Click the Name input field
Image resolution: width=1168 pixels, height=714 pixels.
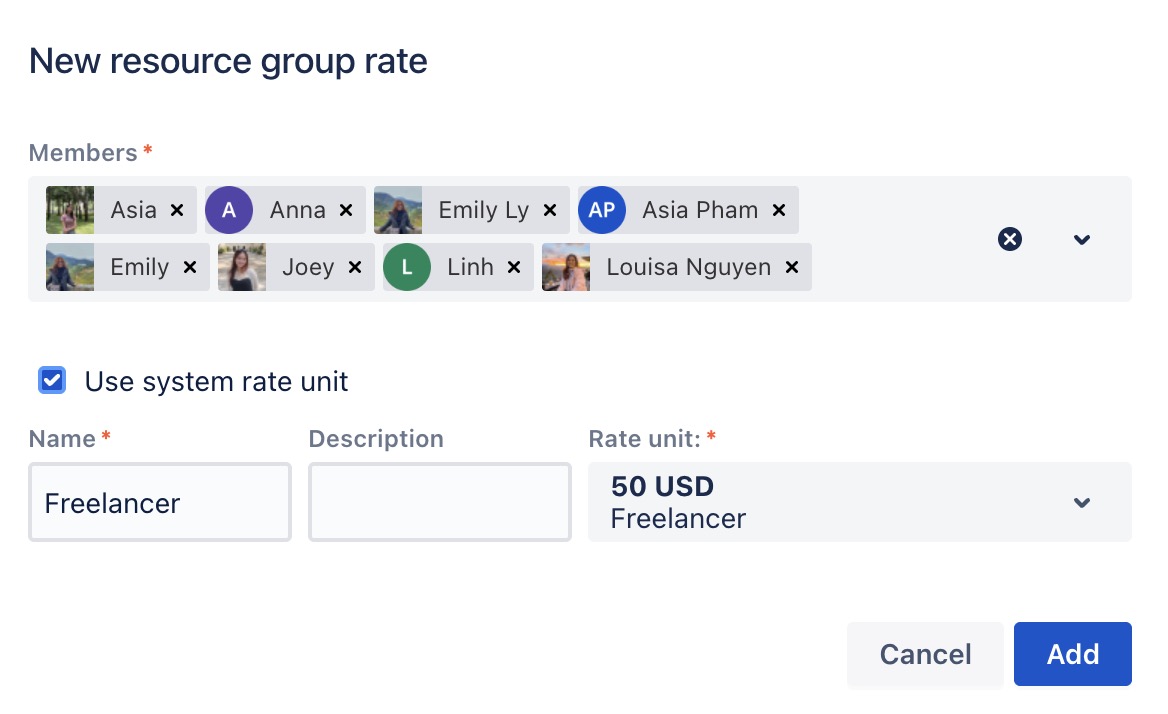(160, 502)
